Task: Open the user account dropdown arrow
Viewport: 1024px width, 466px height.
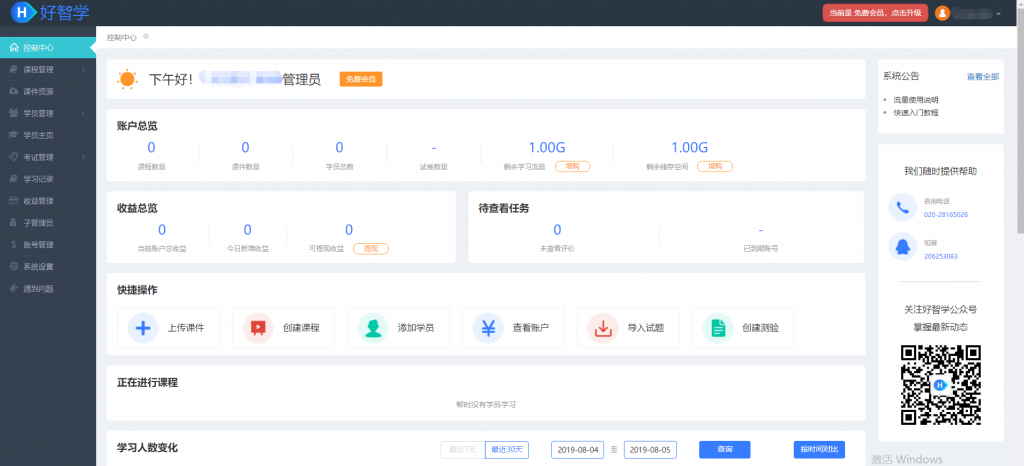Action: [998, 14]
